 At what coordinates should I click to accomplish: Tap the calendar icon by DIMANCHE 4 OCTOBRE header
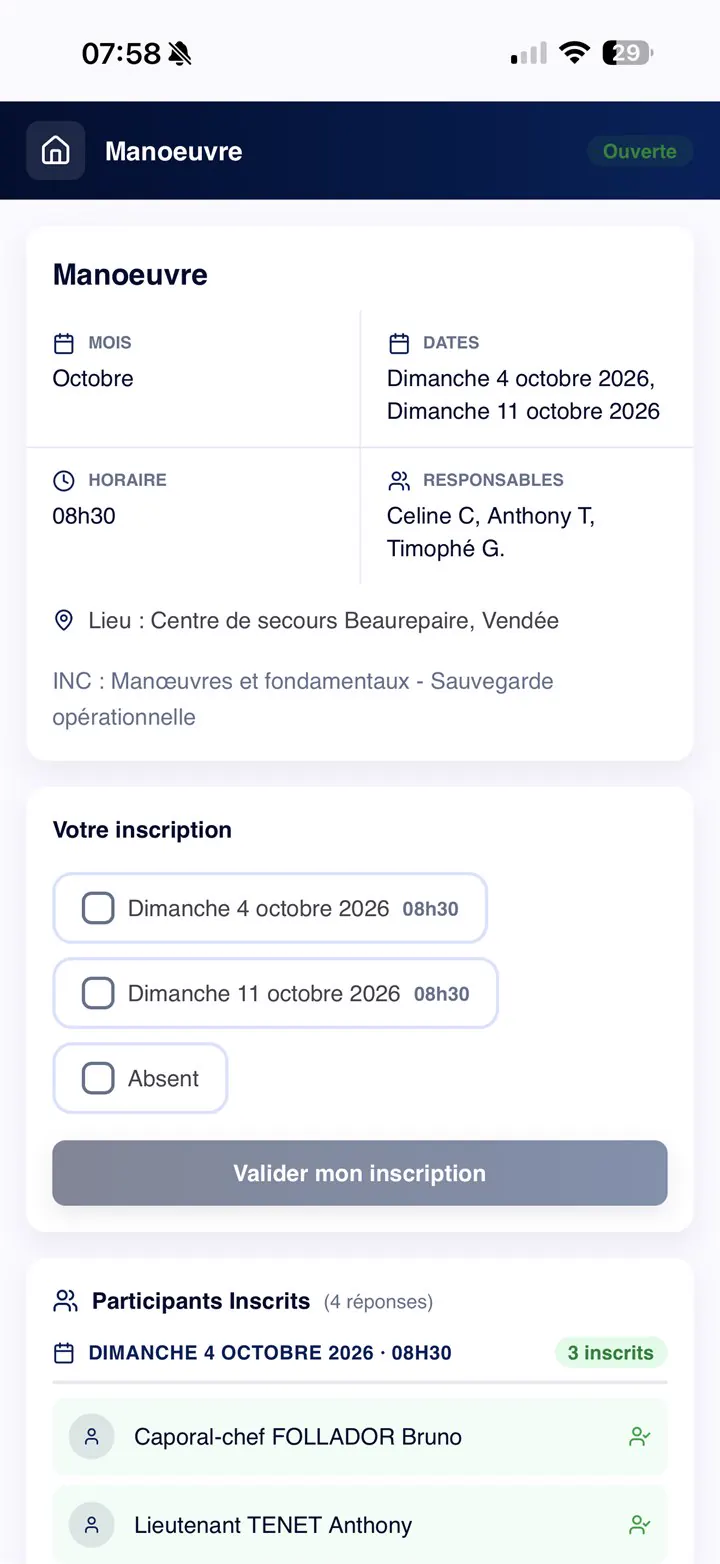tap(64, 1353)
